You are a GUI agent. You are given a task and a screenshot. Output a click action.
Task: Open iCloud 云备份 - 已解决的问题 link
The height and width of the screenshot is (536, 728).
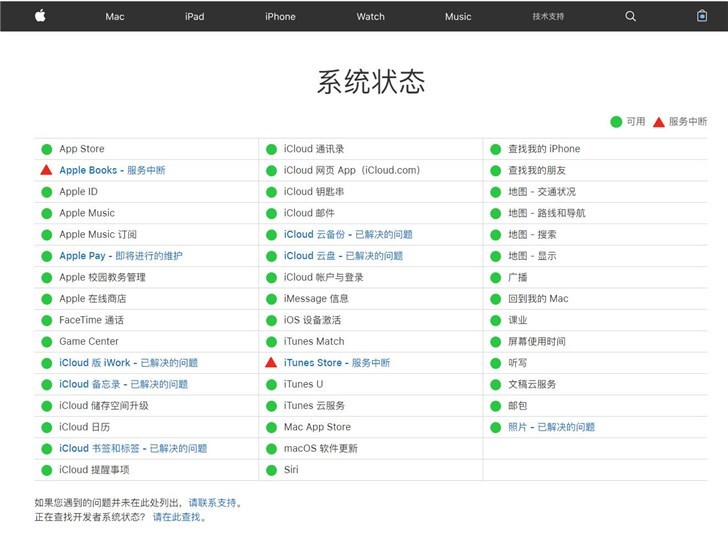click(x=348, y=235)
